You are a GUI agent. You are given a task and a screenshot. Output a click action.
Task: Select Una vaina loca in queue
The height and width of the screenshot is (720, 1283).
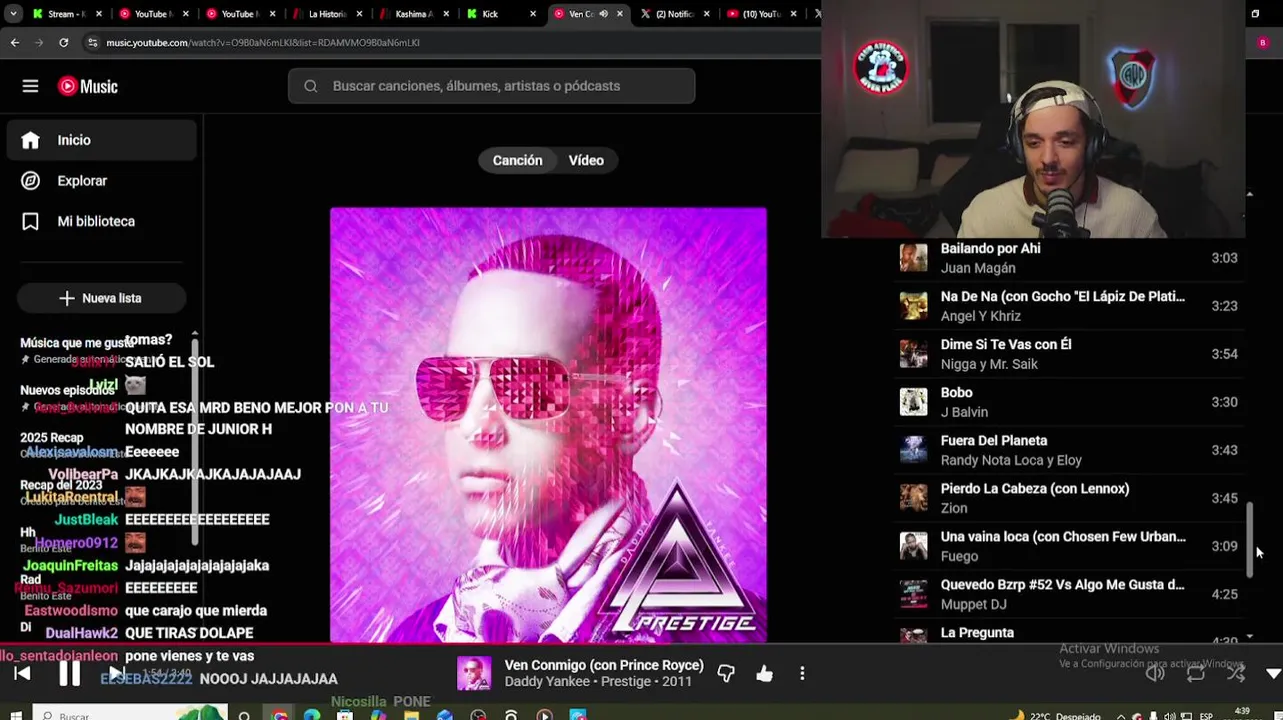[1068, 546]
